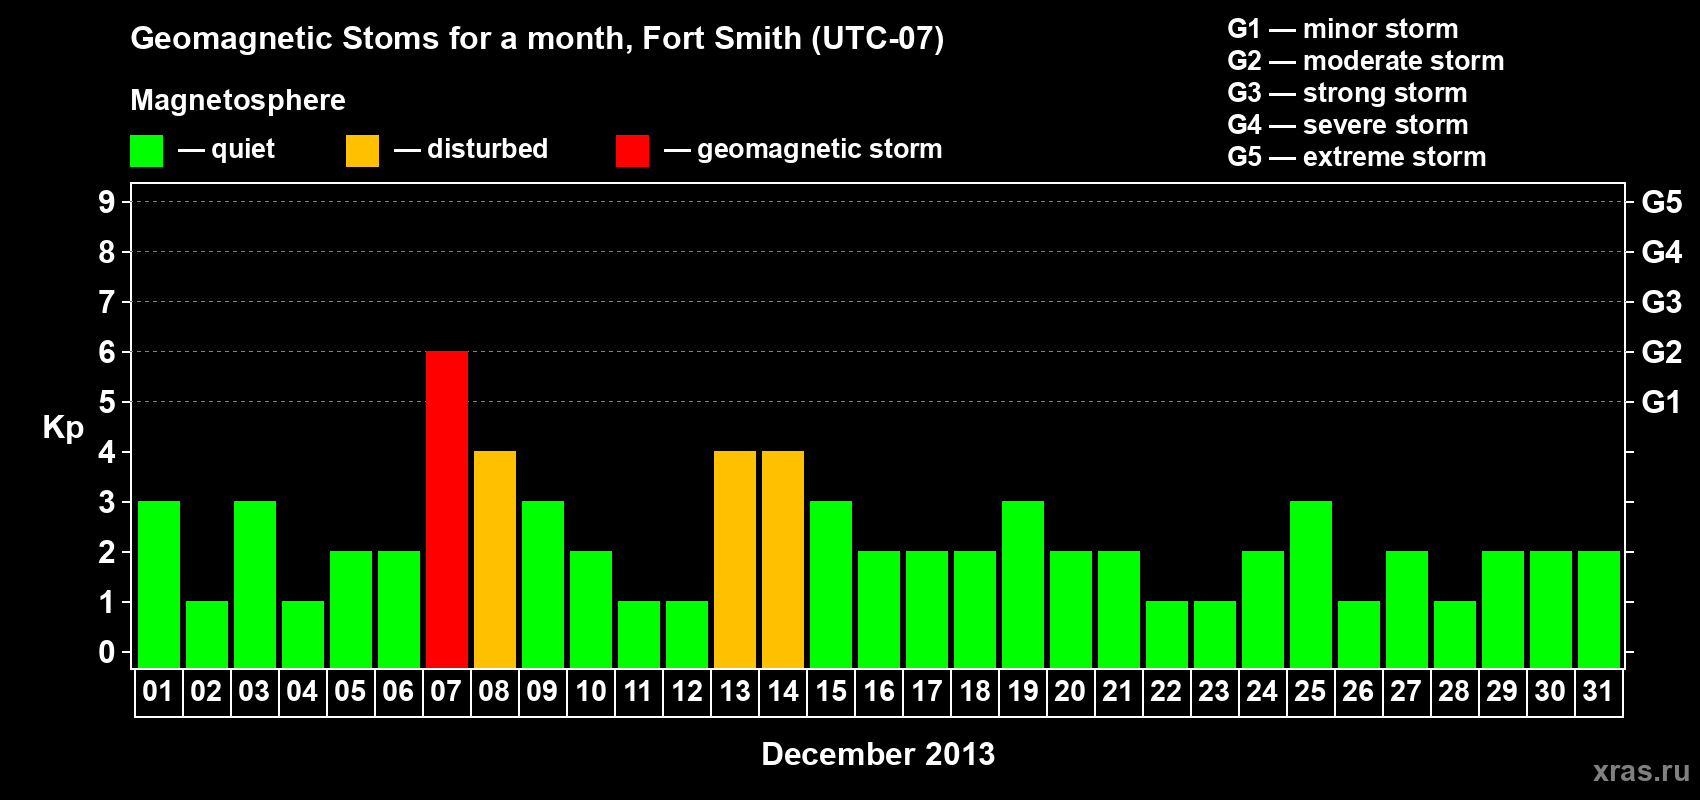Image resolution: width=1700 pixels, height=800 pixels.
Task: Click the yellow bar for day 08
Action: [x=495, y=560]
